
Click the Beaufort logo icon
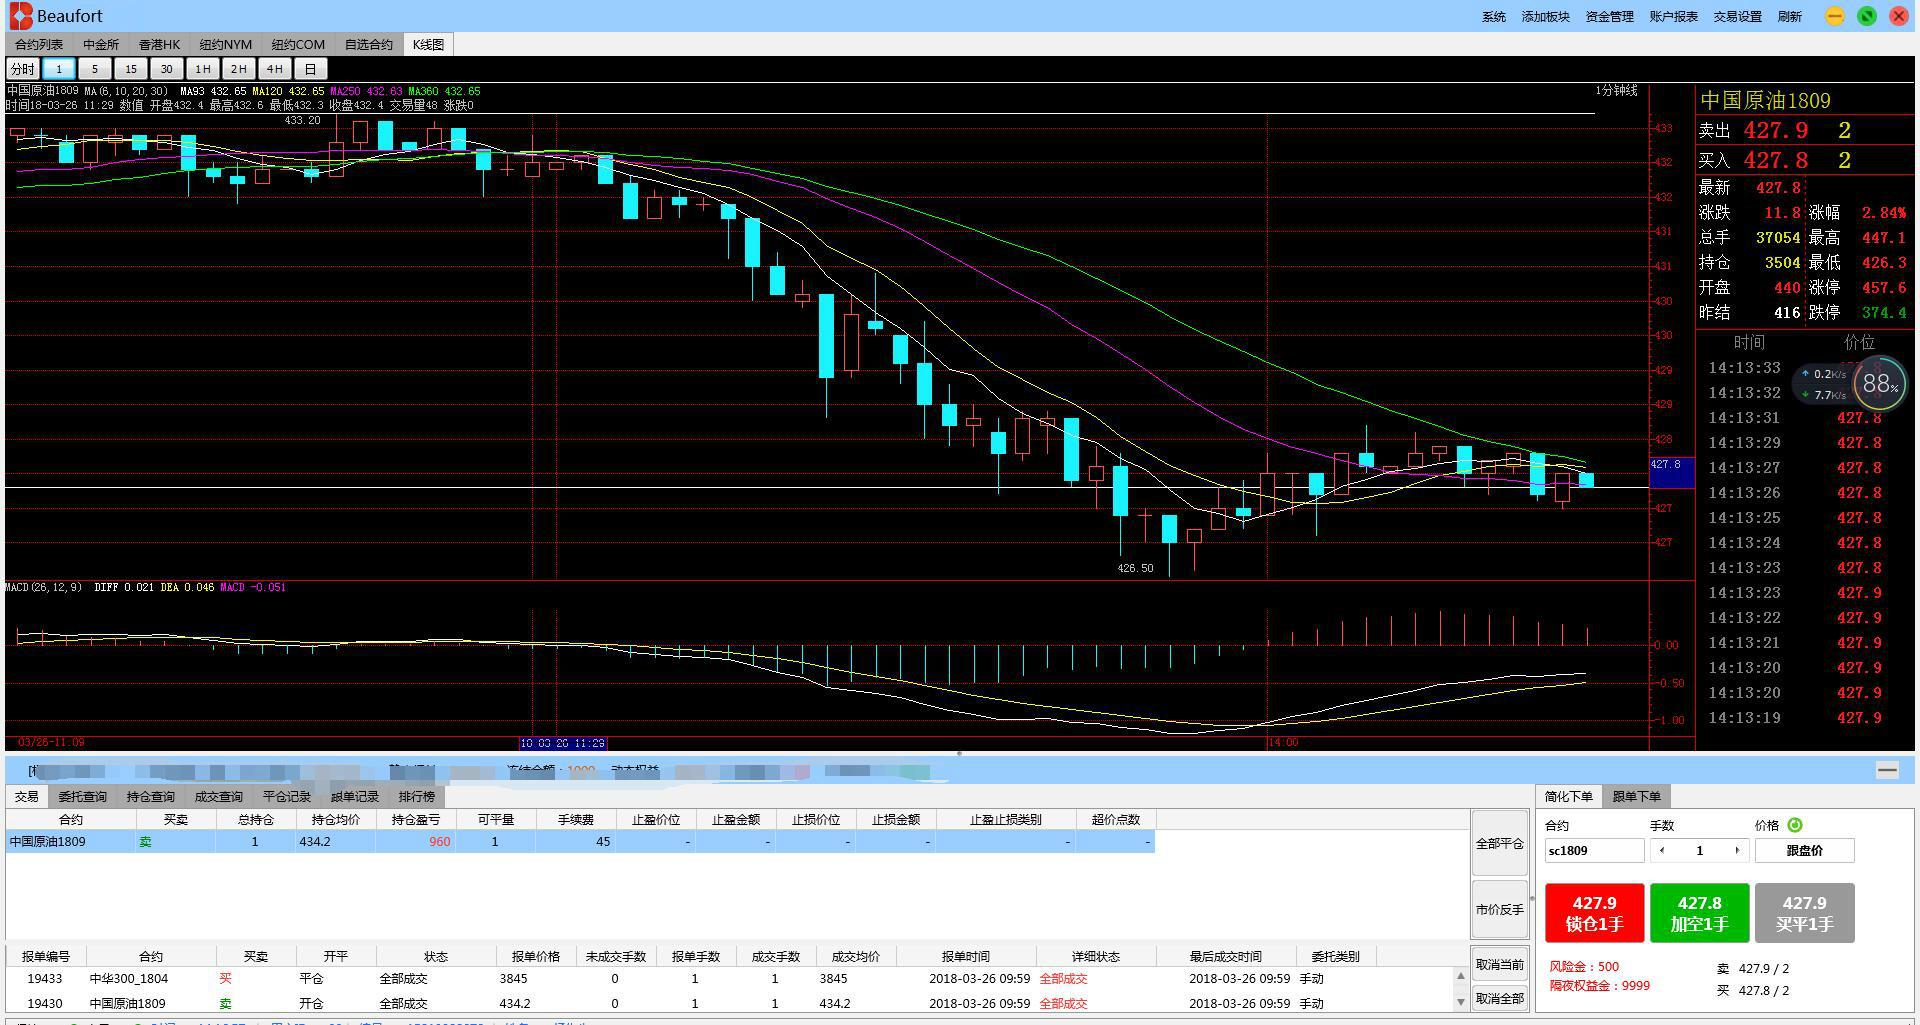(21, 16)
